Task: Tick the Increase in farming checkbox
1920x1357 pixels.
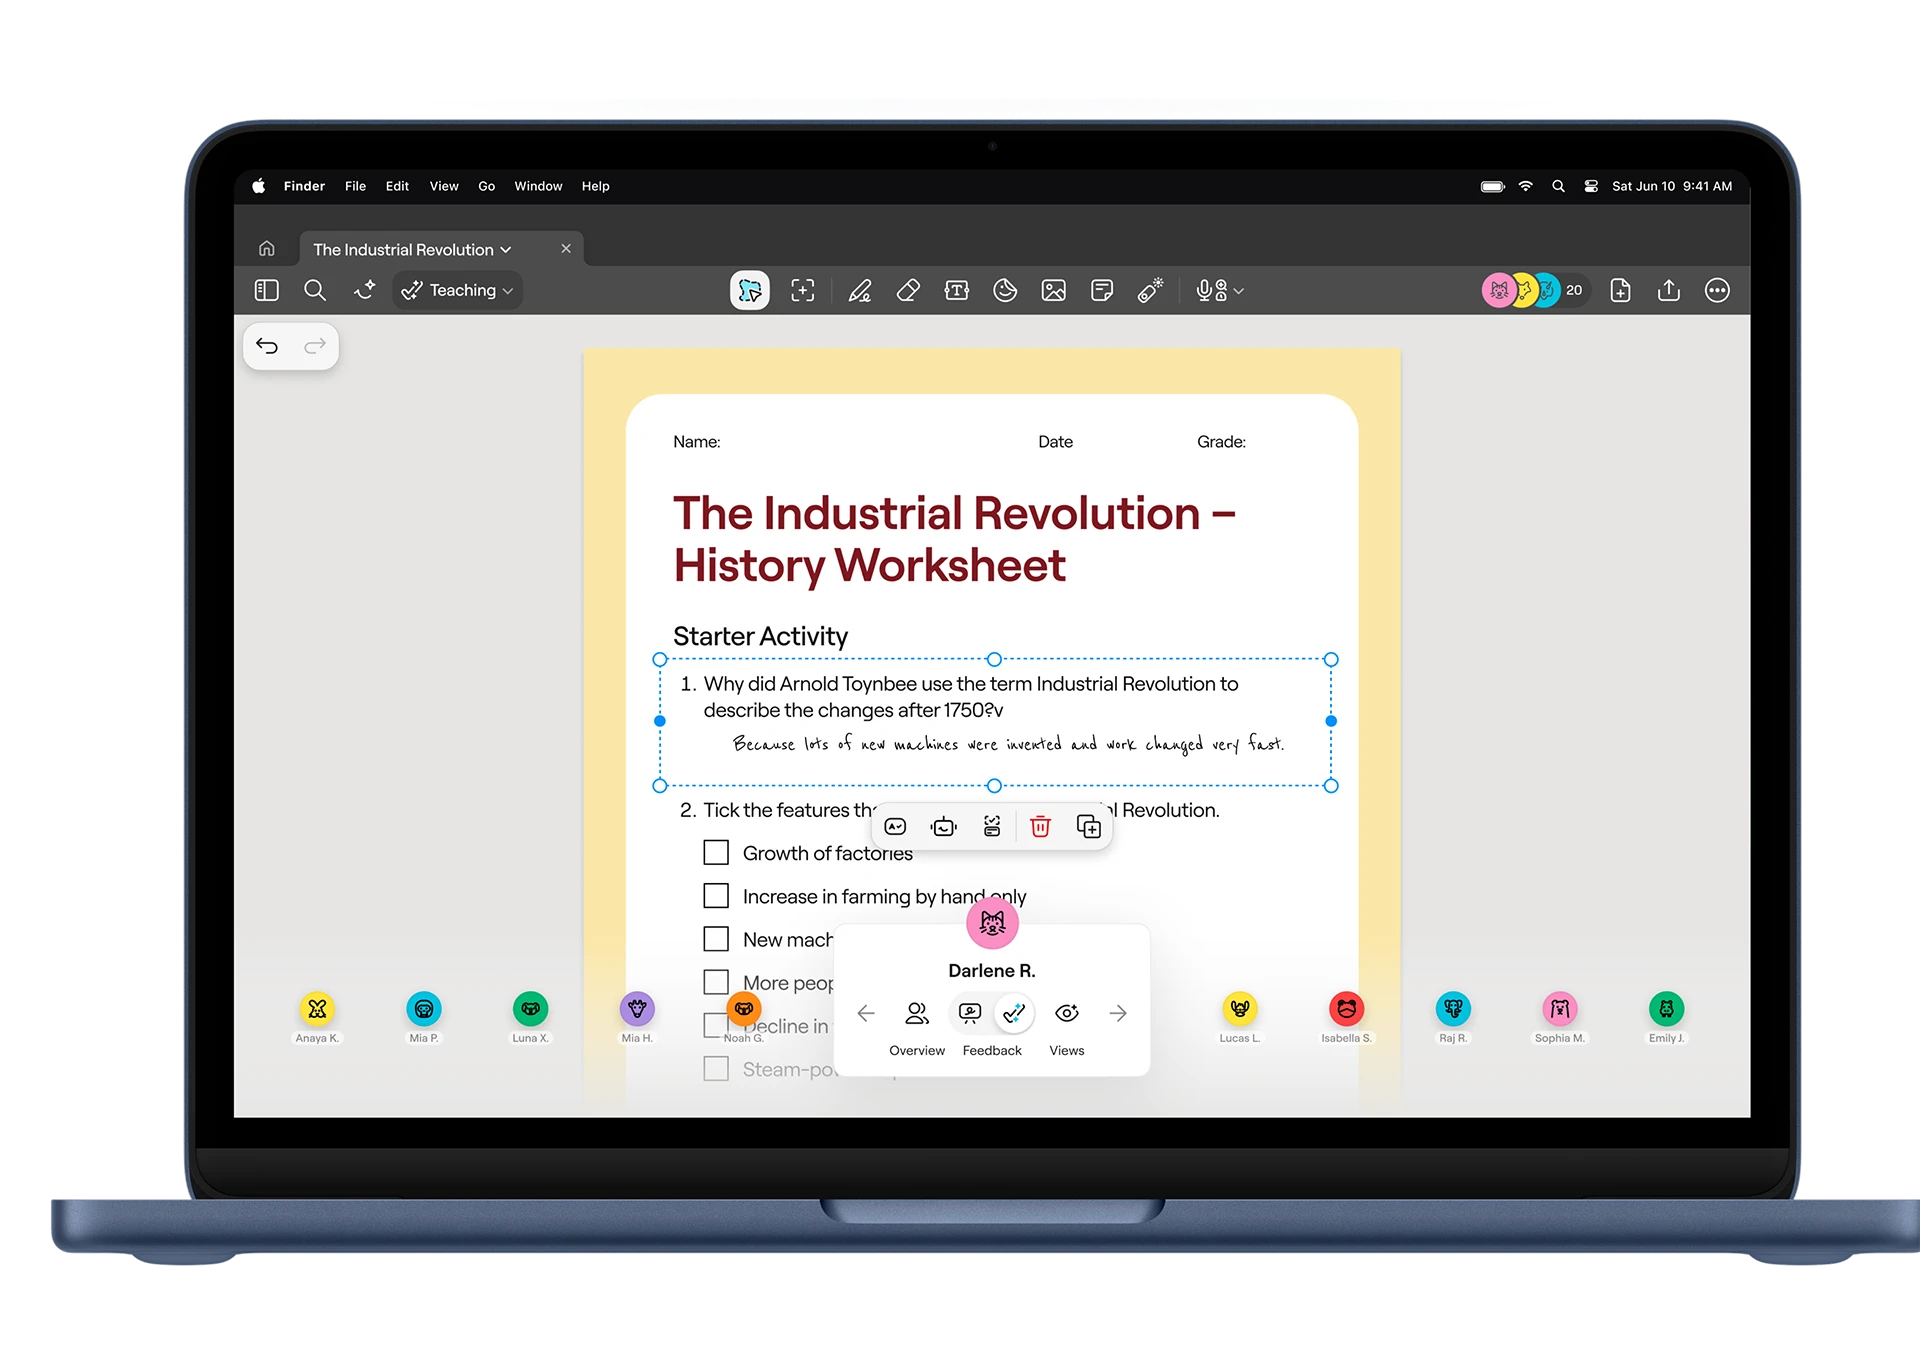Action: (716, 895)
